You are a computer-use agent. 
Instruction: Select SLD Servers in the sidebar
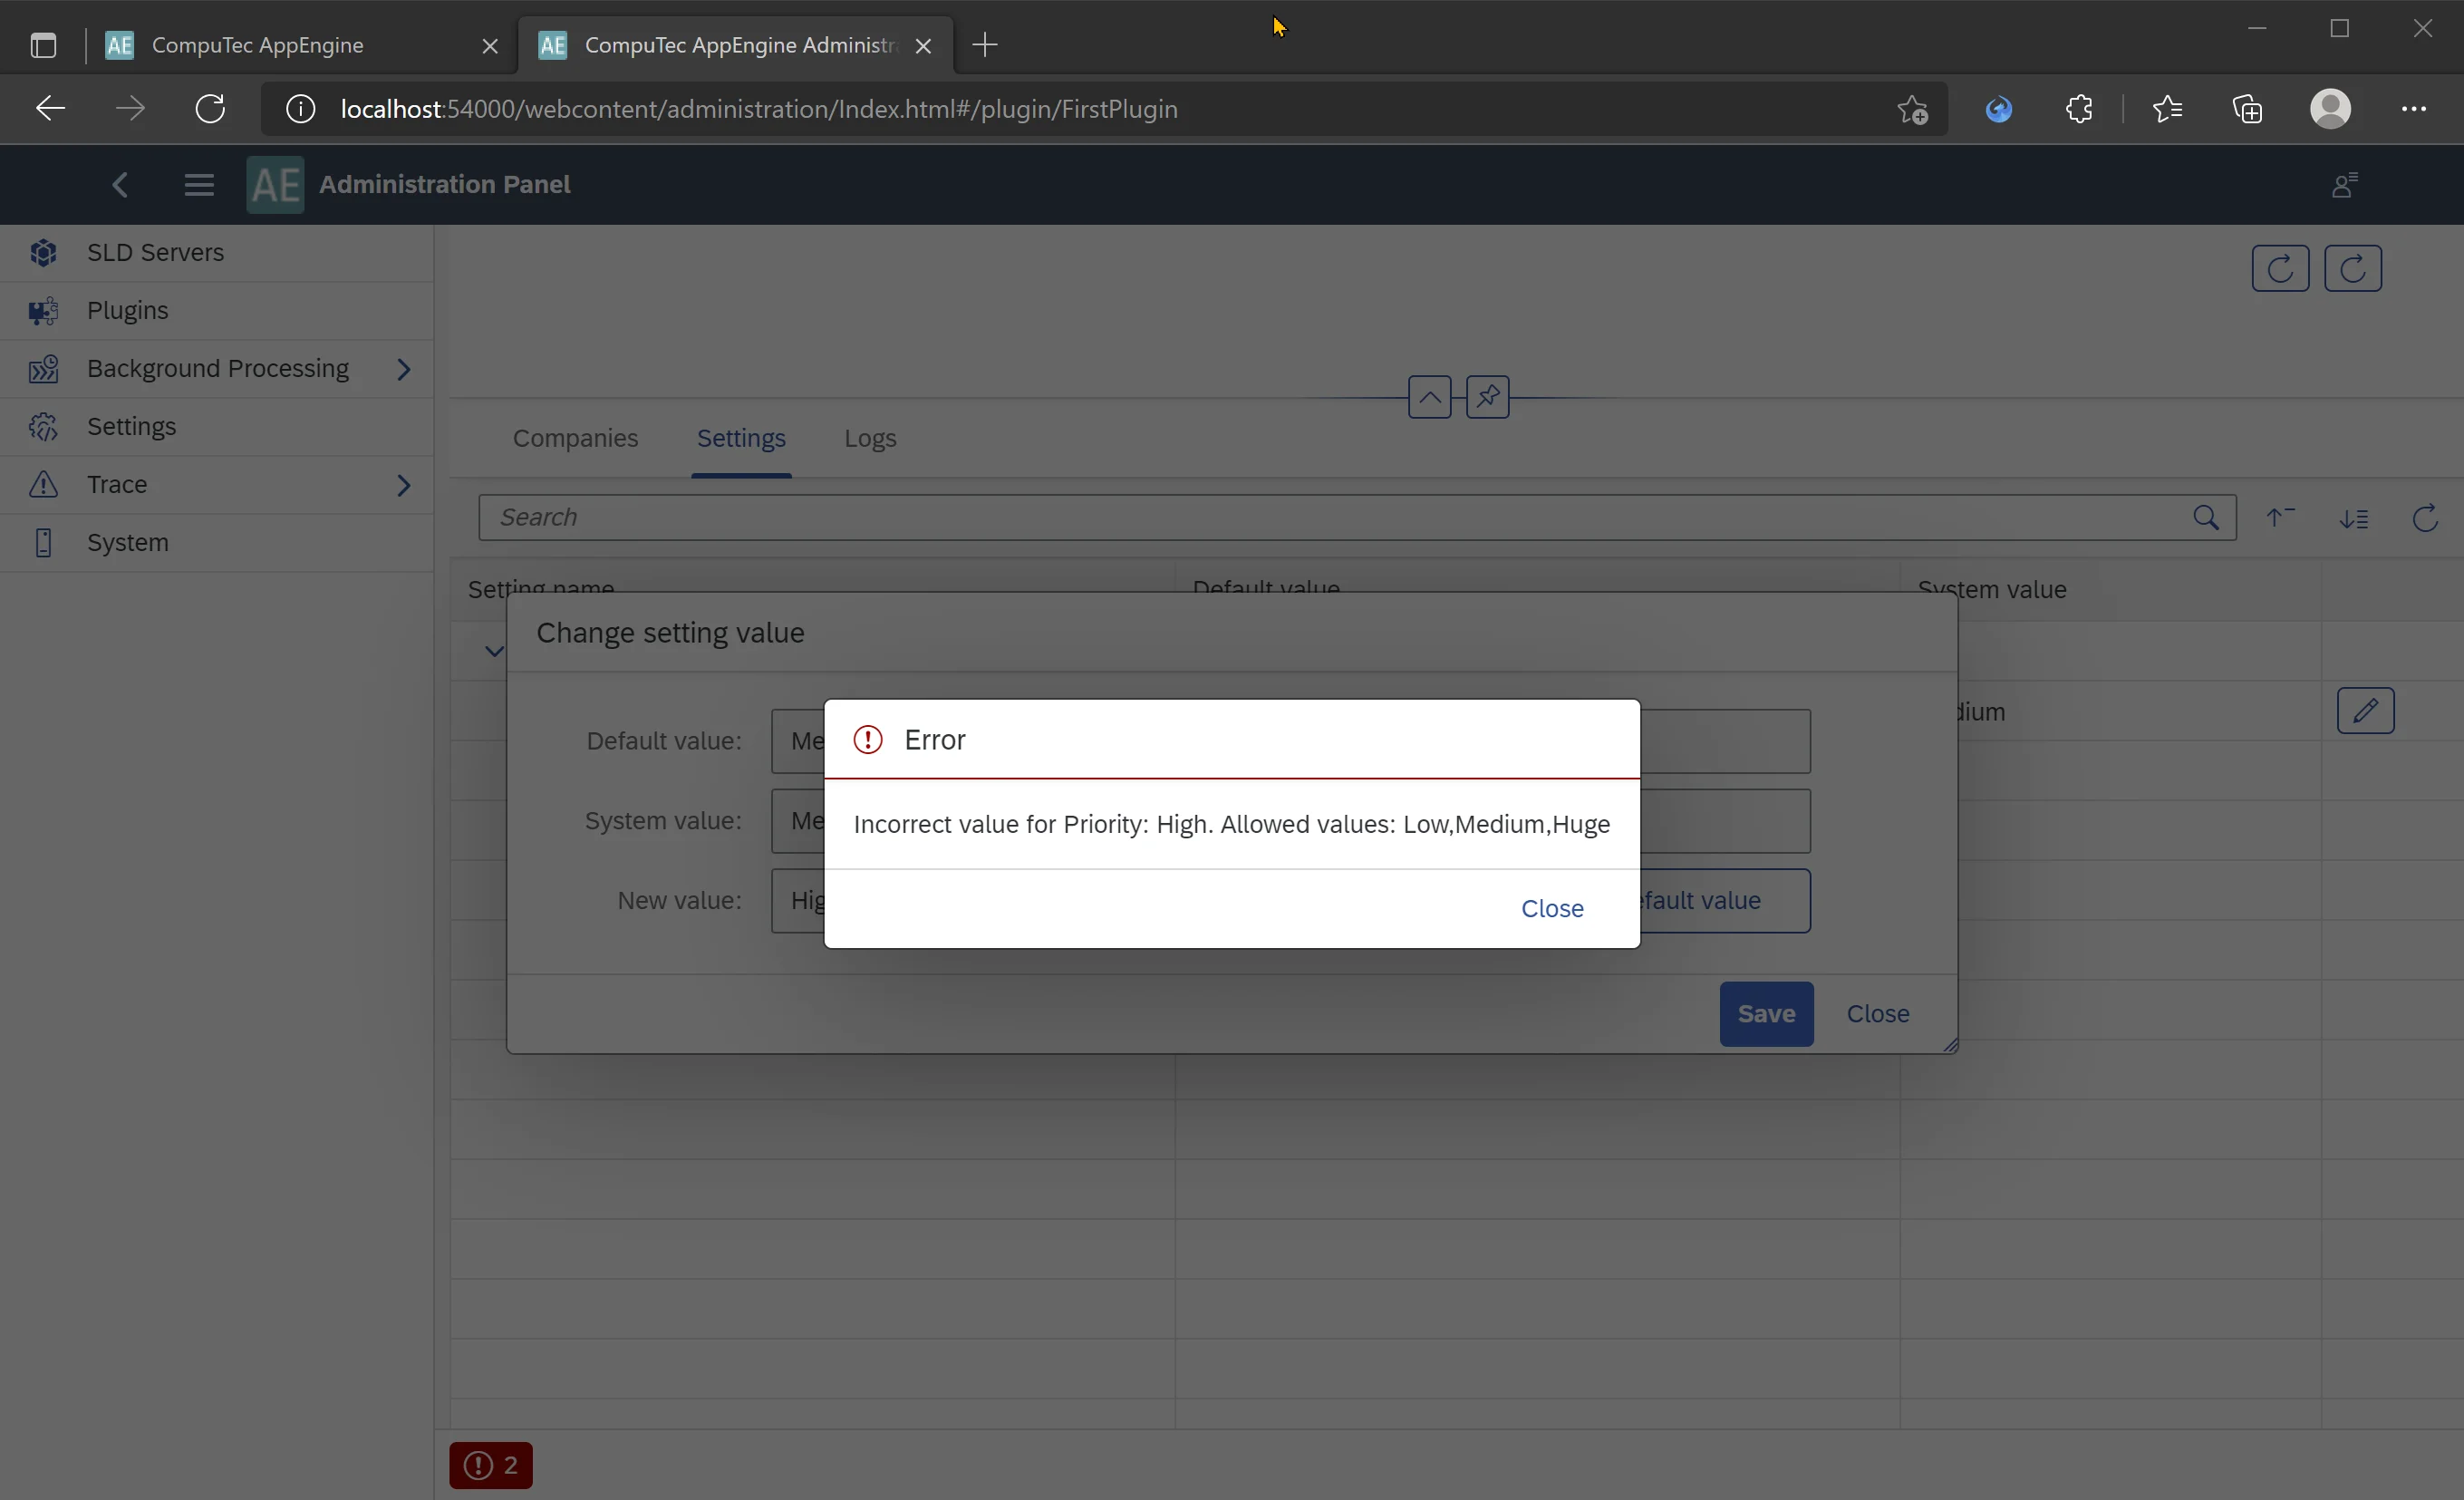(x=155, y=253)
